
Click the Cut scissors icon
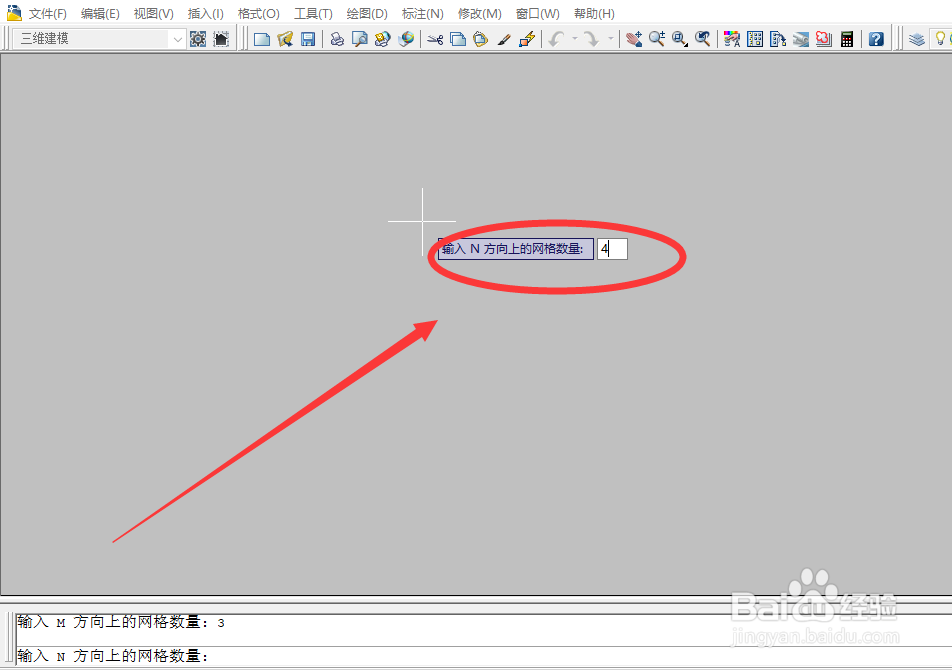click(x=435, y=39)
